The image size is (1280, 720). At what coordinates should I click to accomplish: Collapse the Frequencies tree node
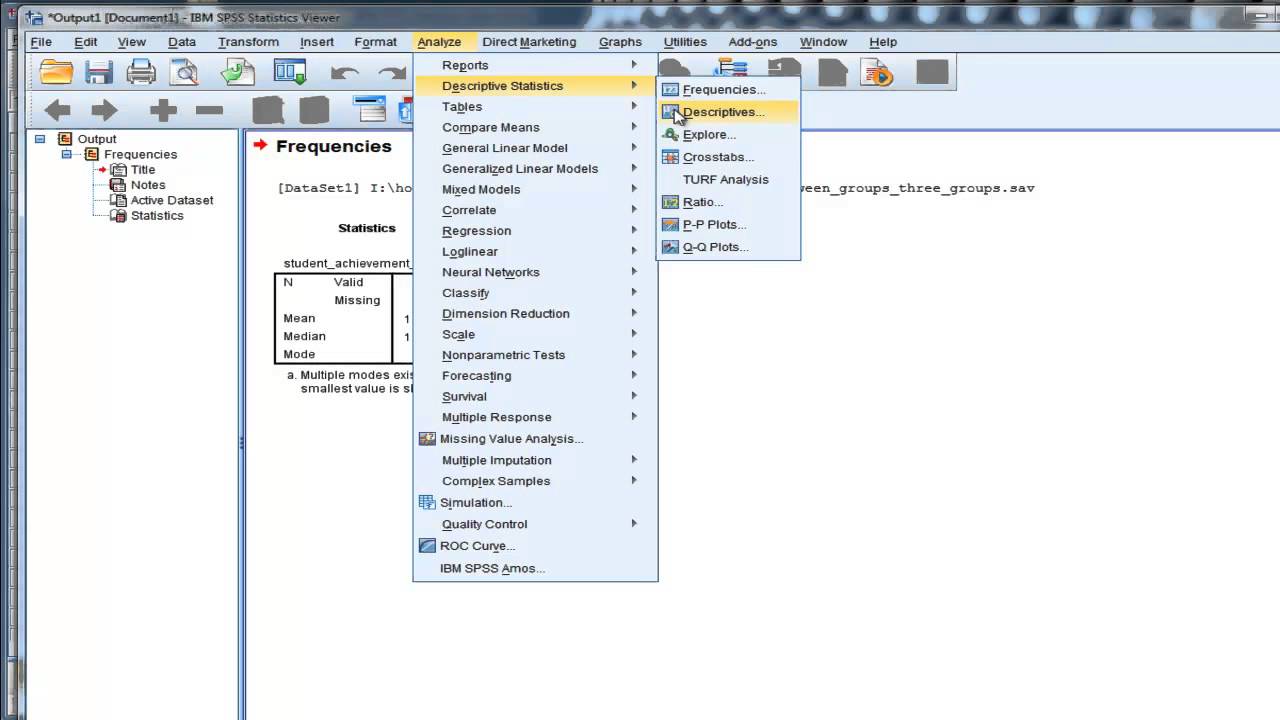[x=67, y=154]
